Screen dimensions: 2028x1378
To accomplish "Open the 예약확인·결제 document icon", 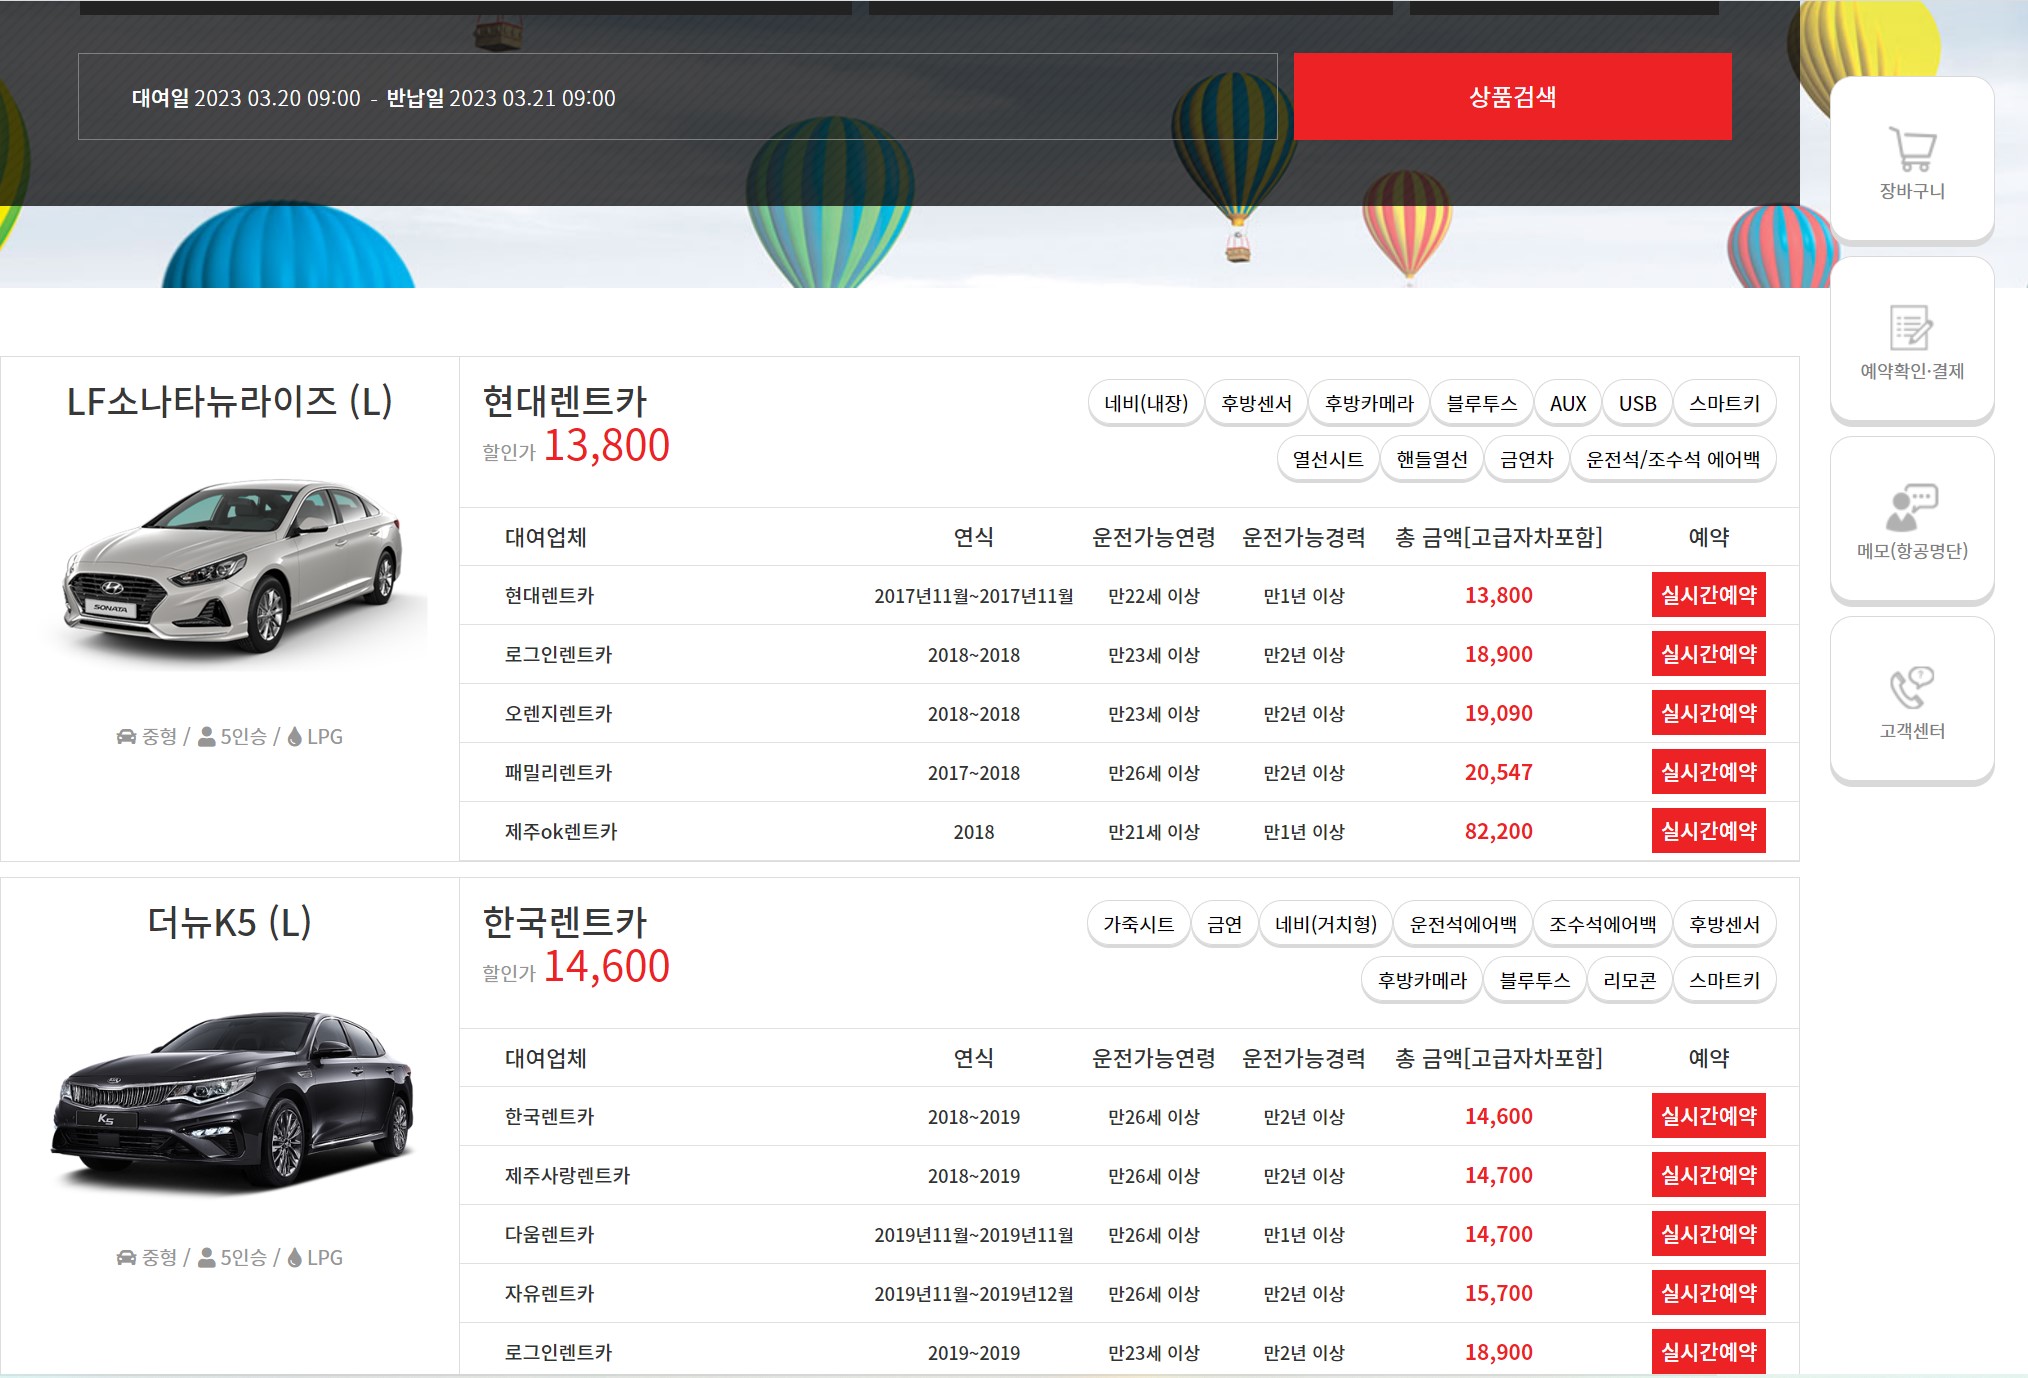I will pos(1912,328).
